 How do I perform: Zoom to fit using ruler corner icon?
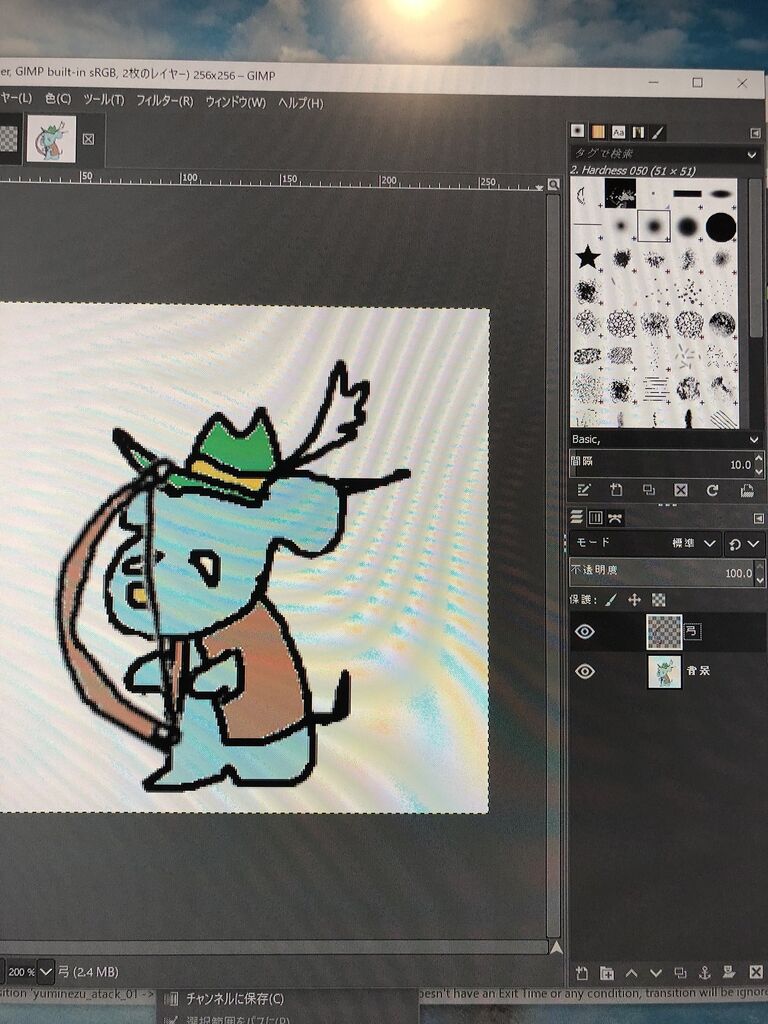tap(553, 185)
